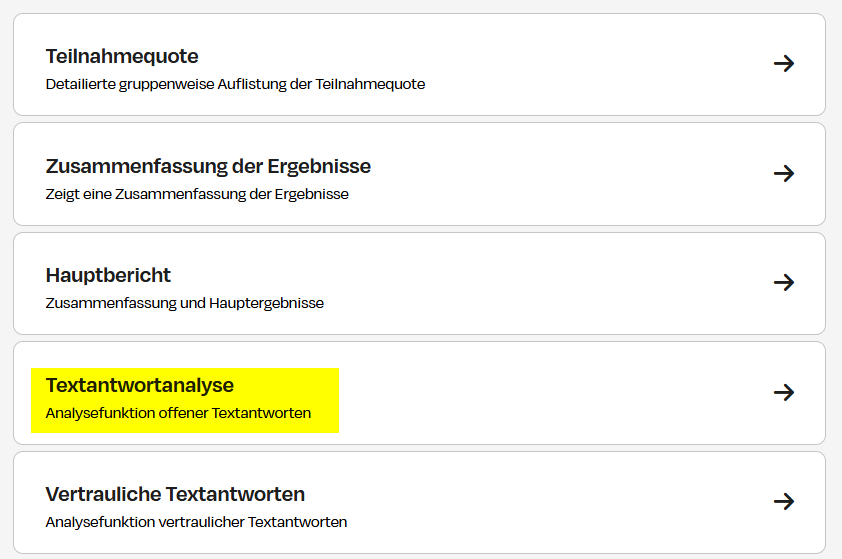The width and height of the screenshot is (842, 559).
Task: Open the Teilnahmequote heading
Action: tap(122, 56)
